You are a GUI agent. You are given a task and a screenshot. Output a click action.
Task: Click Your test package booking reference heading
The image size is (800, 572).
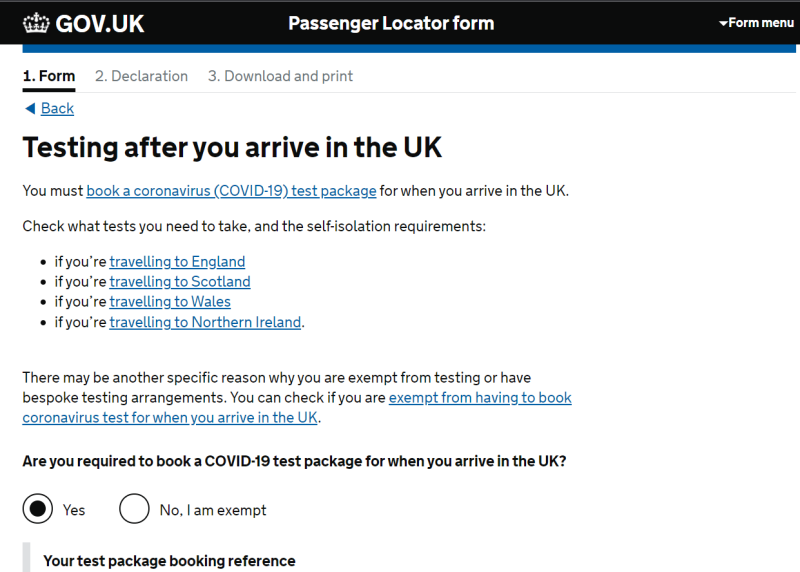point(169,560)
